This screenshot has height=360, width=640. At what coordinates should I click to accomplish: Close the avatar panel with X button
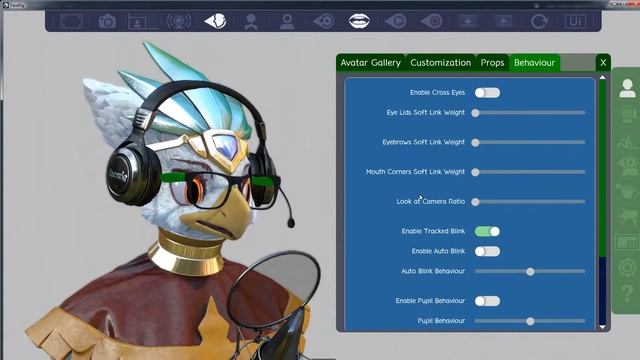603,63
